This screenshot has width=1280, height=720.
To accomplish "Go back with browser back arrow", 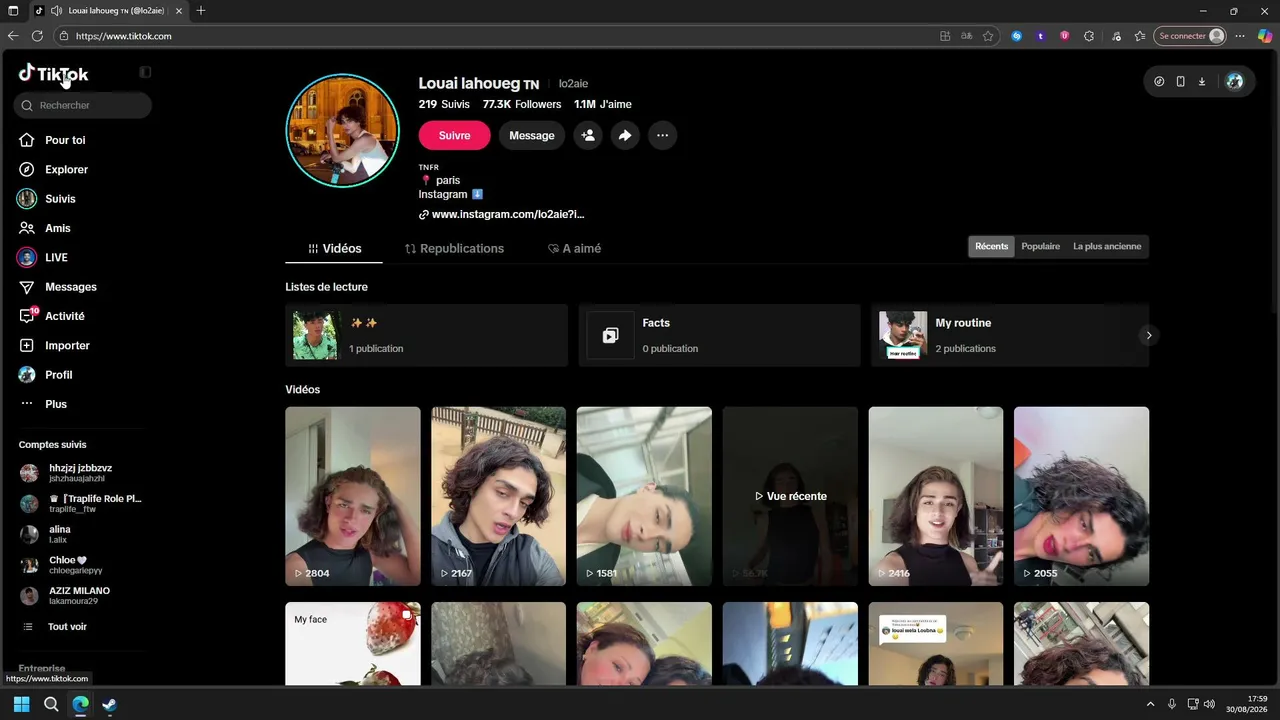I will pyautogui.click(x=13, y=36).
